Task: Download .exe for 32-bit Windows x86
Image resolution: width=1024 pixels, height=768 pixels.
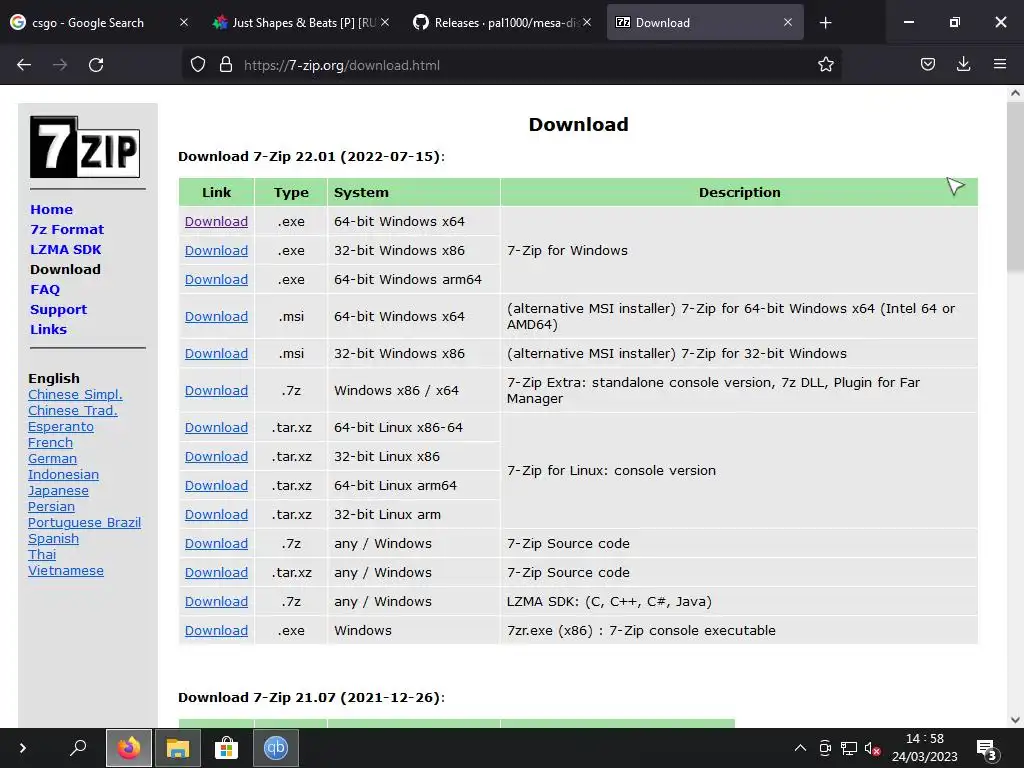Action: (x=216, y=251)
